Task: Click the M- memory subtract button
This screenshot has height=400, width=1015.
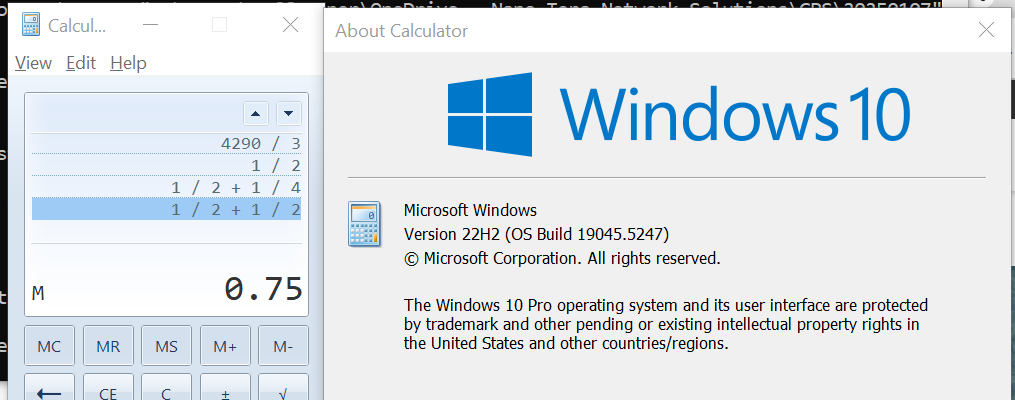Action: coord(283,346)
